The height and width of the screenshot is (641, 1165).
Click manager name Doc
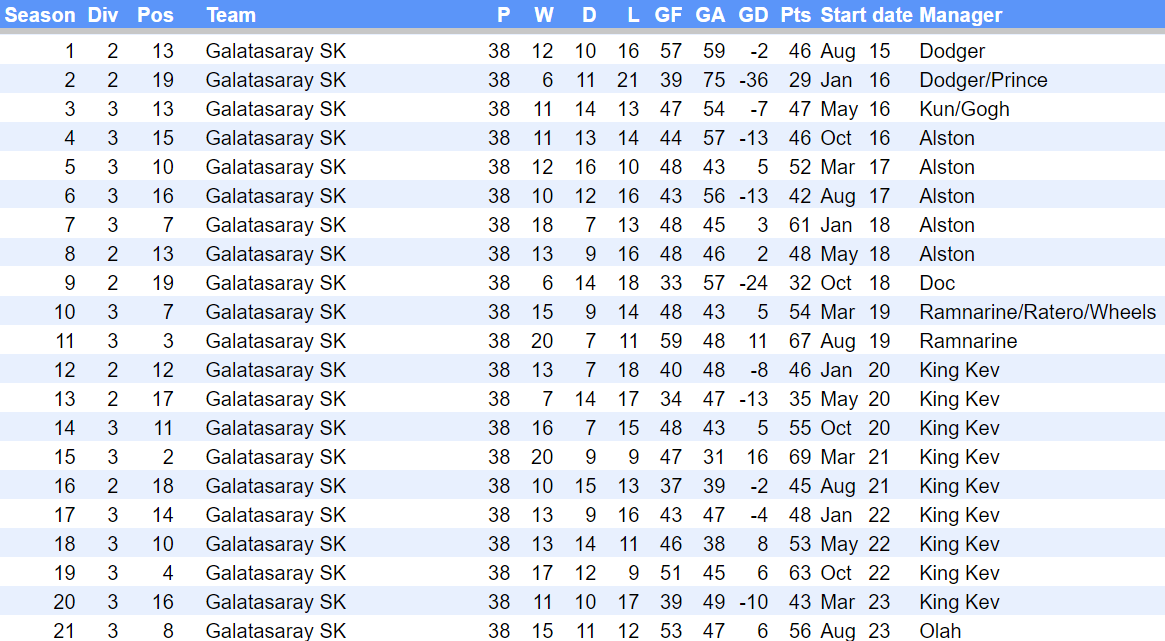(x=937, y=283)
